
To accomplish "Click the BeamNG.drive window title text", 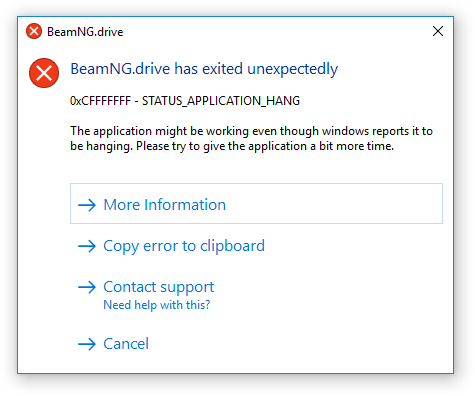I will 85,32.
